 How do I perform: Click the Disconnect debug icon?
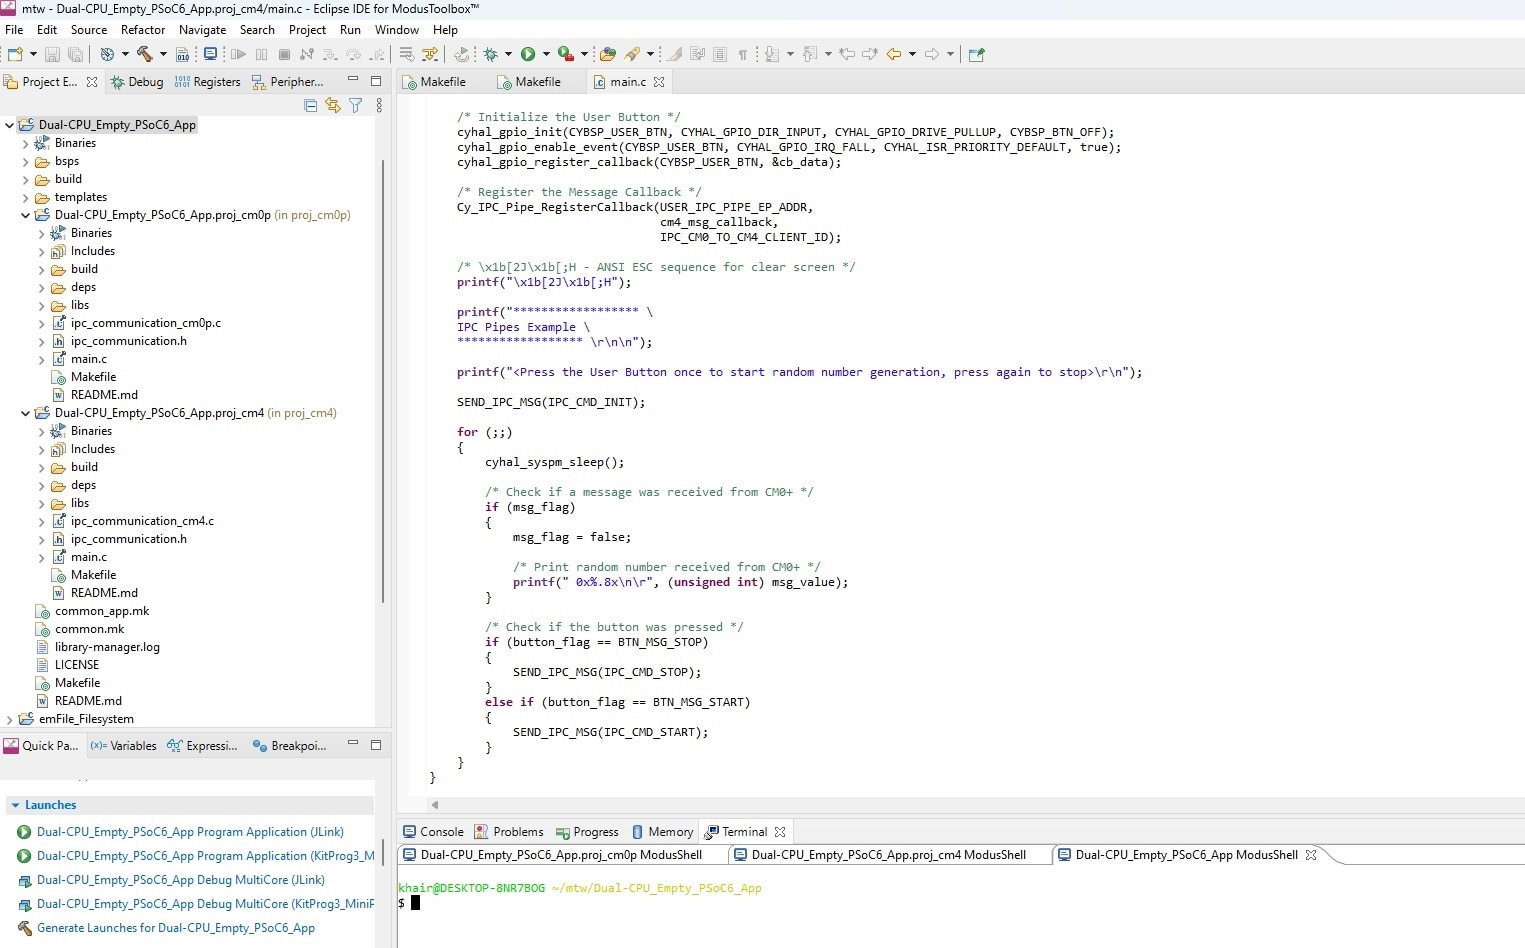pos(307,54)
